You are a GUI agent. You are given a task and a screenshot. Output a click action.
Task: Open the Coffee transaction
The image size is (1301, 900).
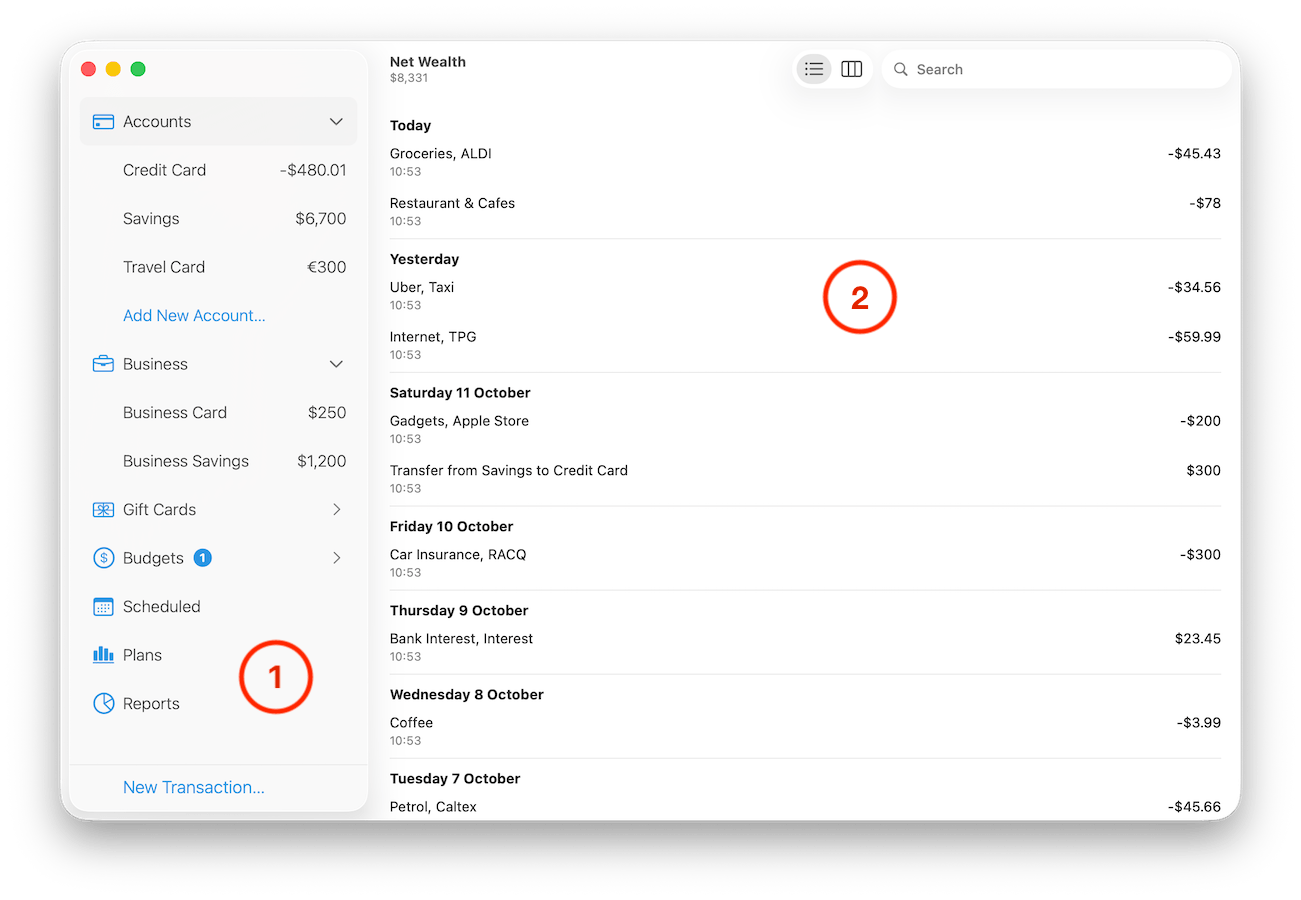805,731
